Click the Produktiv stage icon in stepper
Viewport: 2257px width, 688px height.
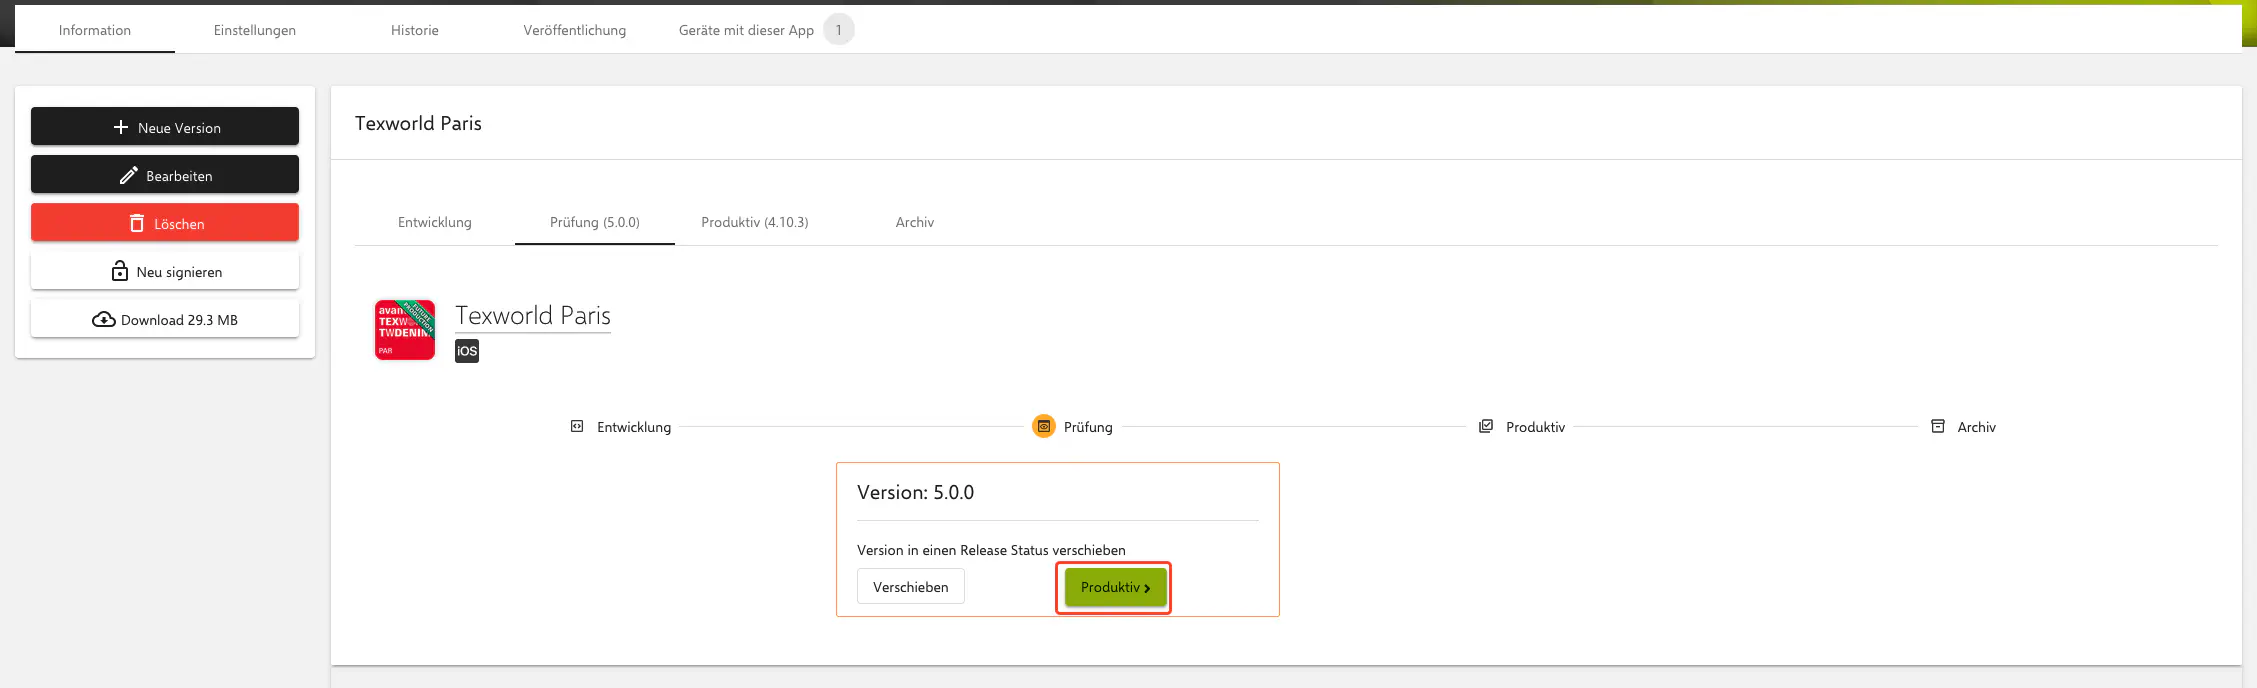[x=1486, y=426]
